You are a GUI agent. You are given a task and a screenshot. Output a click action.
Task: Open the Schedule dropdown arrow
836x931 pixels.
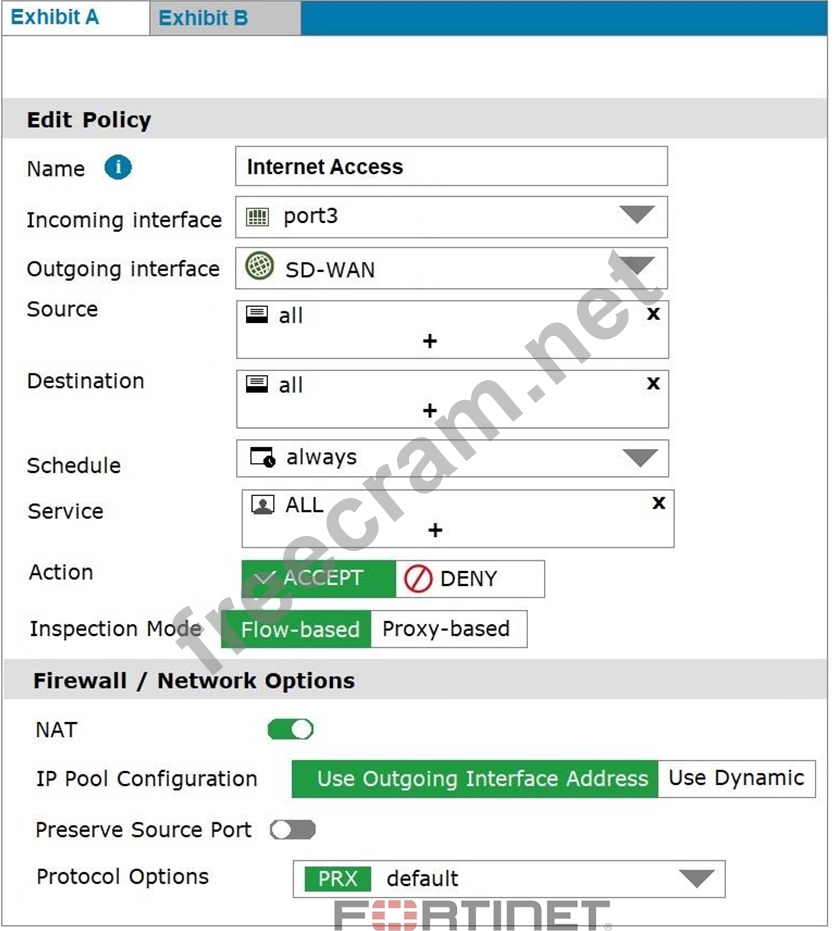640,458
